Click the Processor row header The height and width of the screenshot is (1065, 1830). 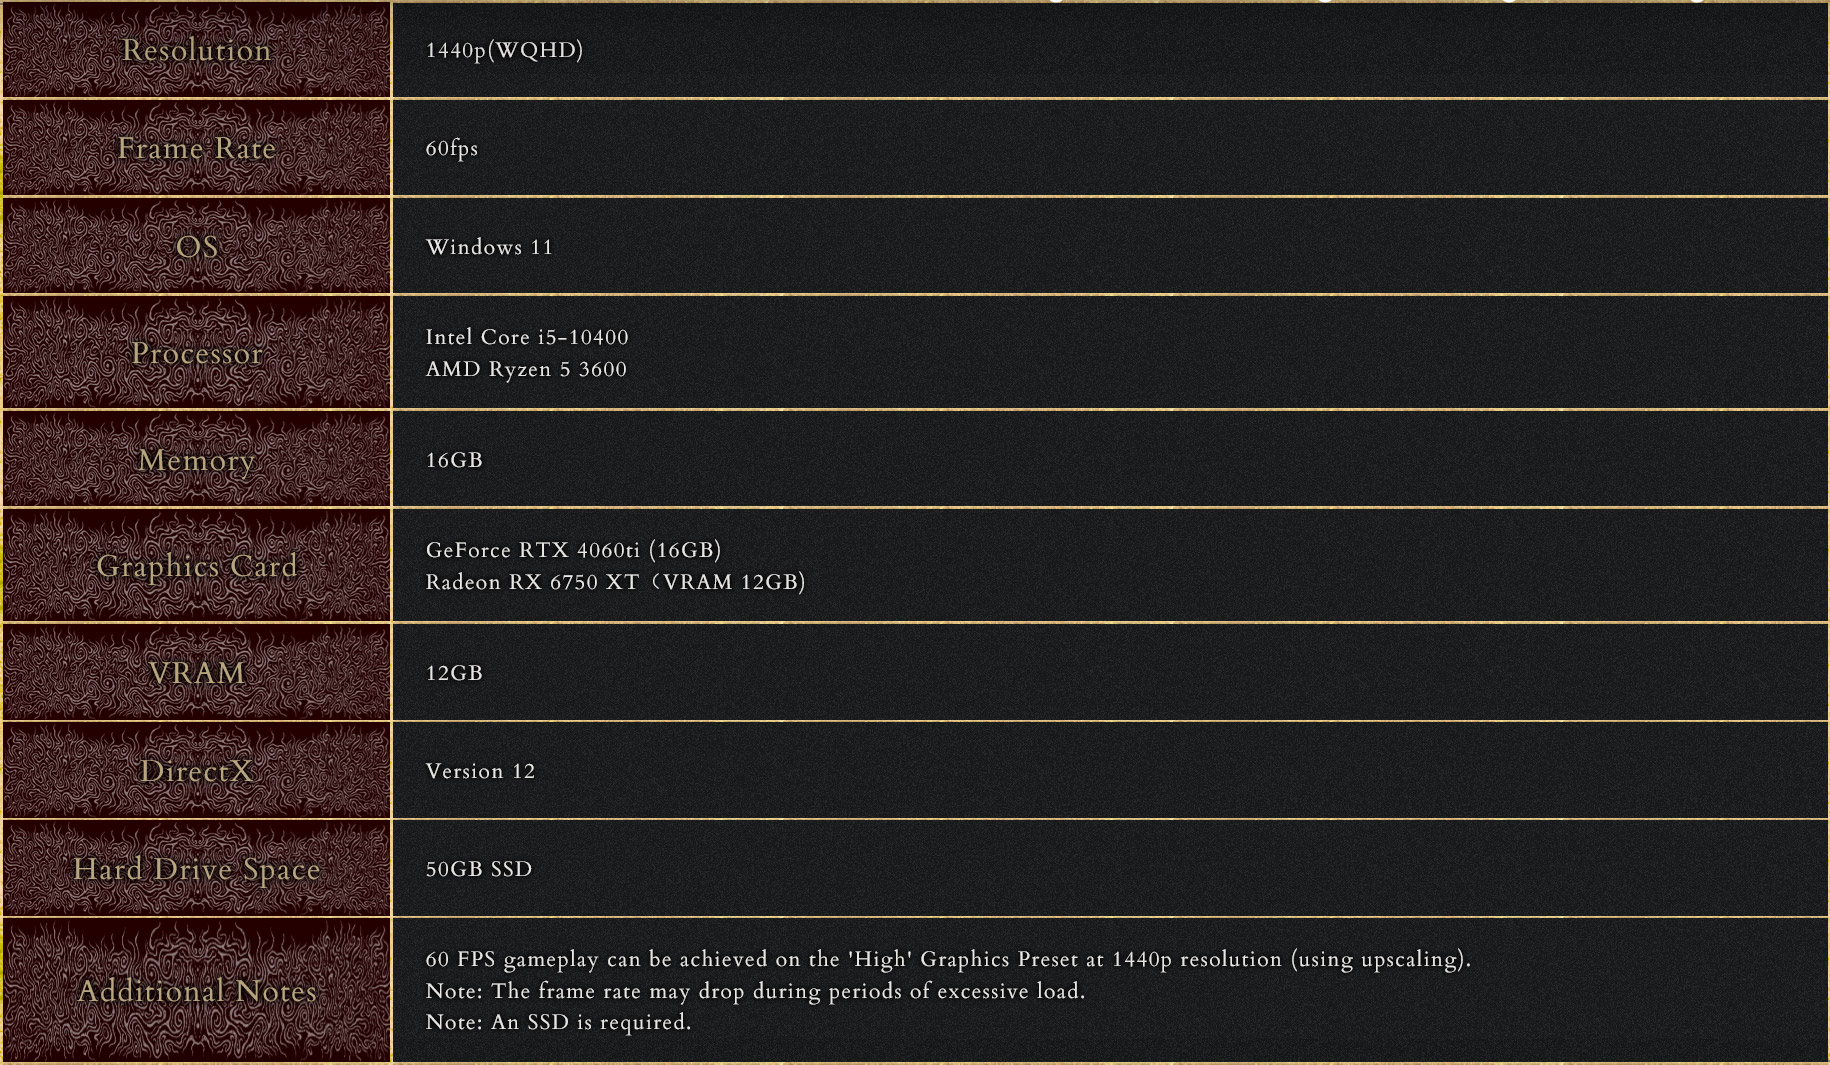[x=196, y=353]
